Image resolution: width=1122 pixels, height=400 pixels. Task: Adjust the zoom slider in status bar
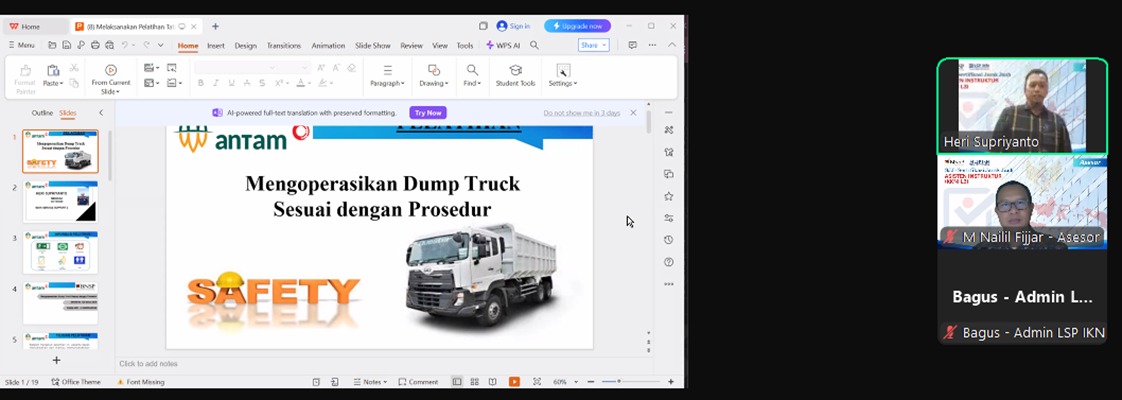click(x=619, y=382)
